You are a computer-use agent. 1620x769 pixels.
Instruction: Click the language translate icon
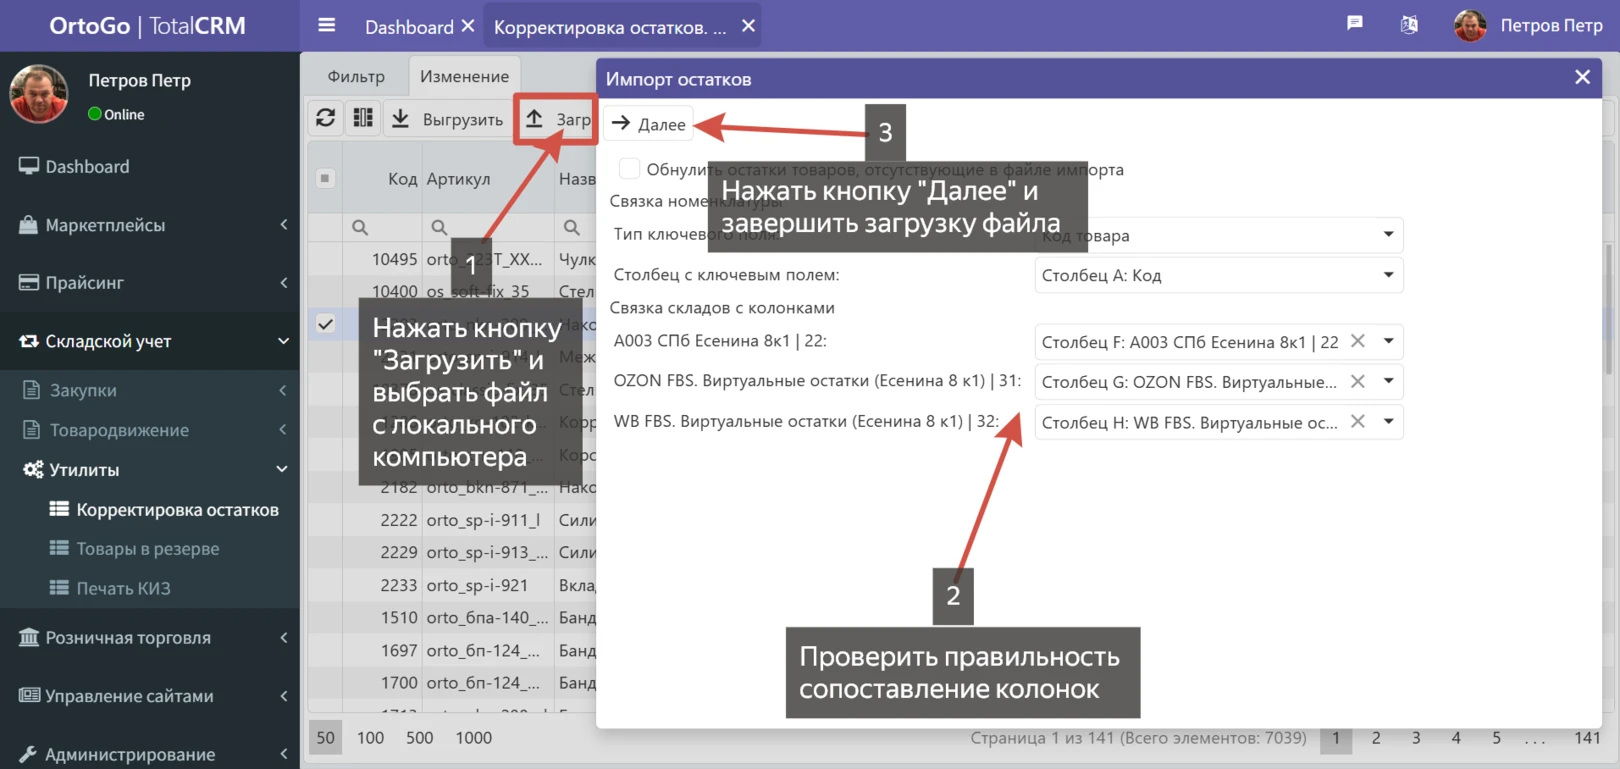point(1408,25)
